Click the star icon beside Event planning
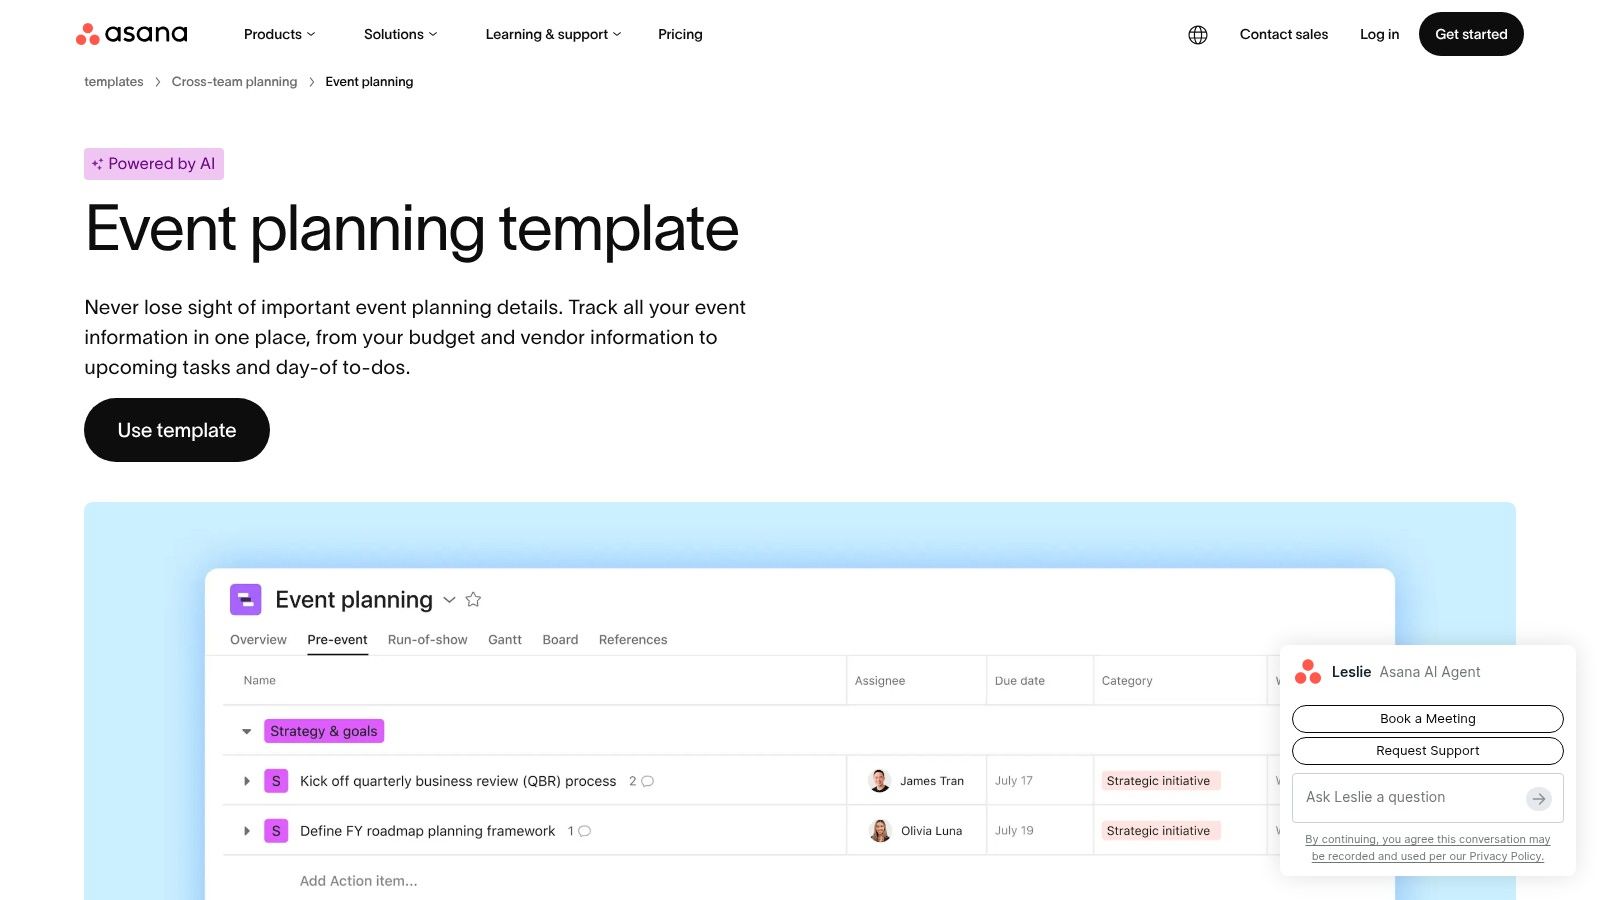 coord(474,600)
